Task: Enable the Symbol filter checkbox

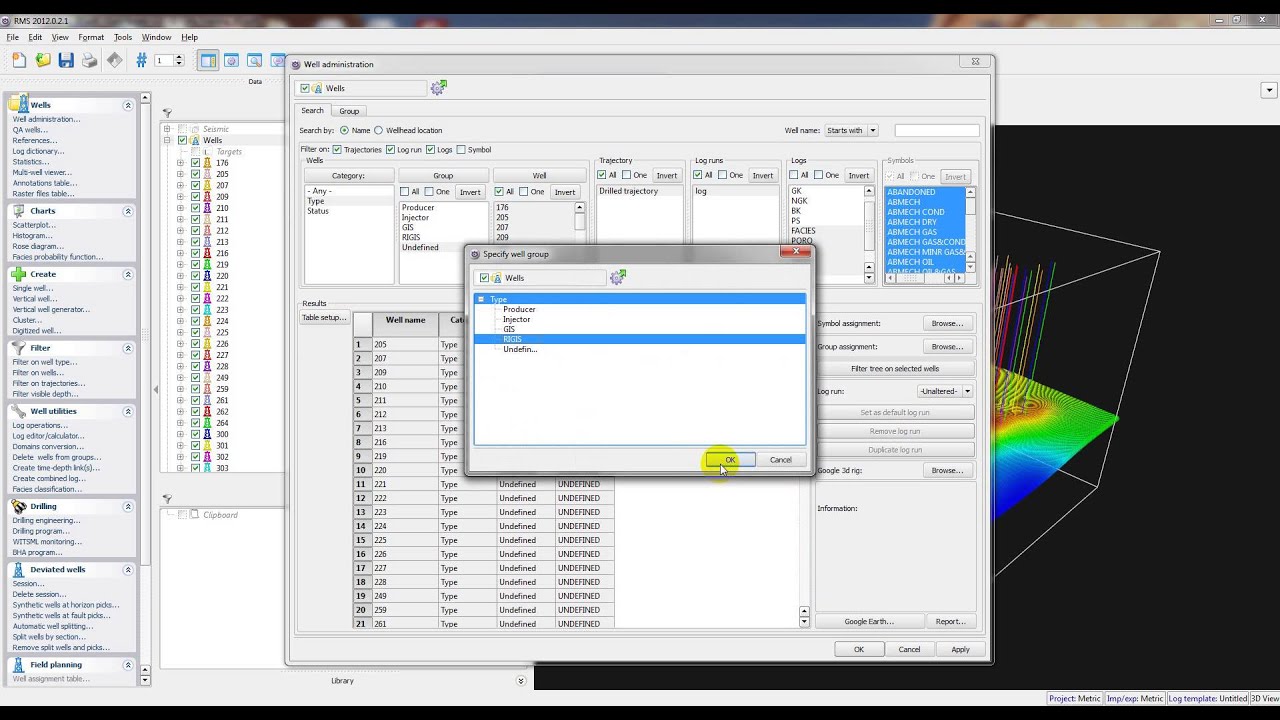Action: tap(461, 150)
